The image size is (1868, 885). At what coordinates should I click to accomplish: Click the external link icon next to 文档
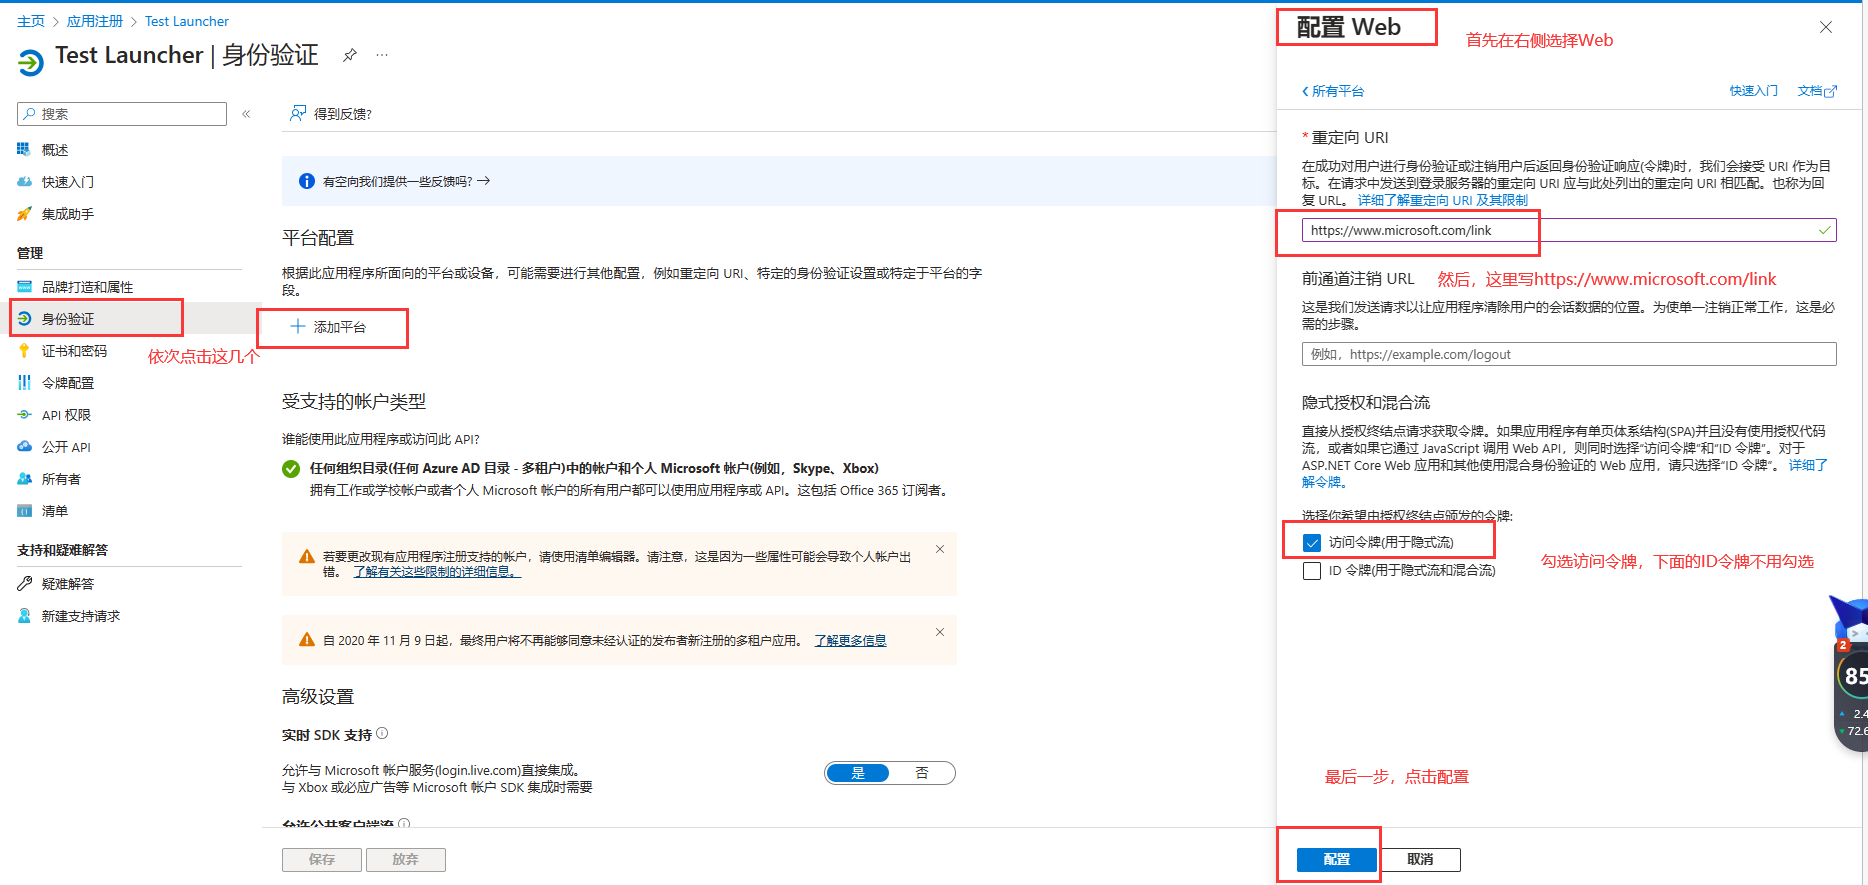coord(1831,91)
